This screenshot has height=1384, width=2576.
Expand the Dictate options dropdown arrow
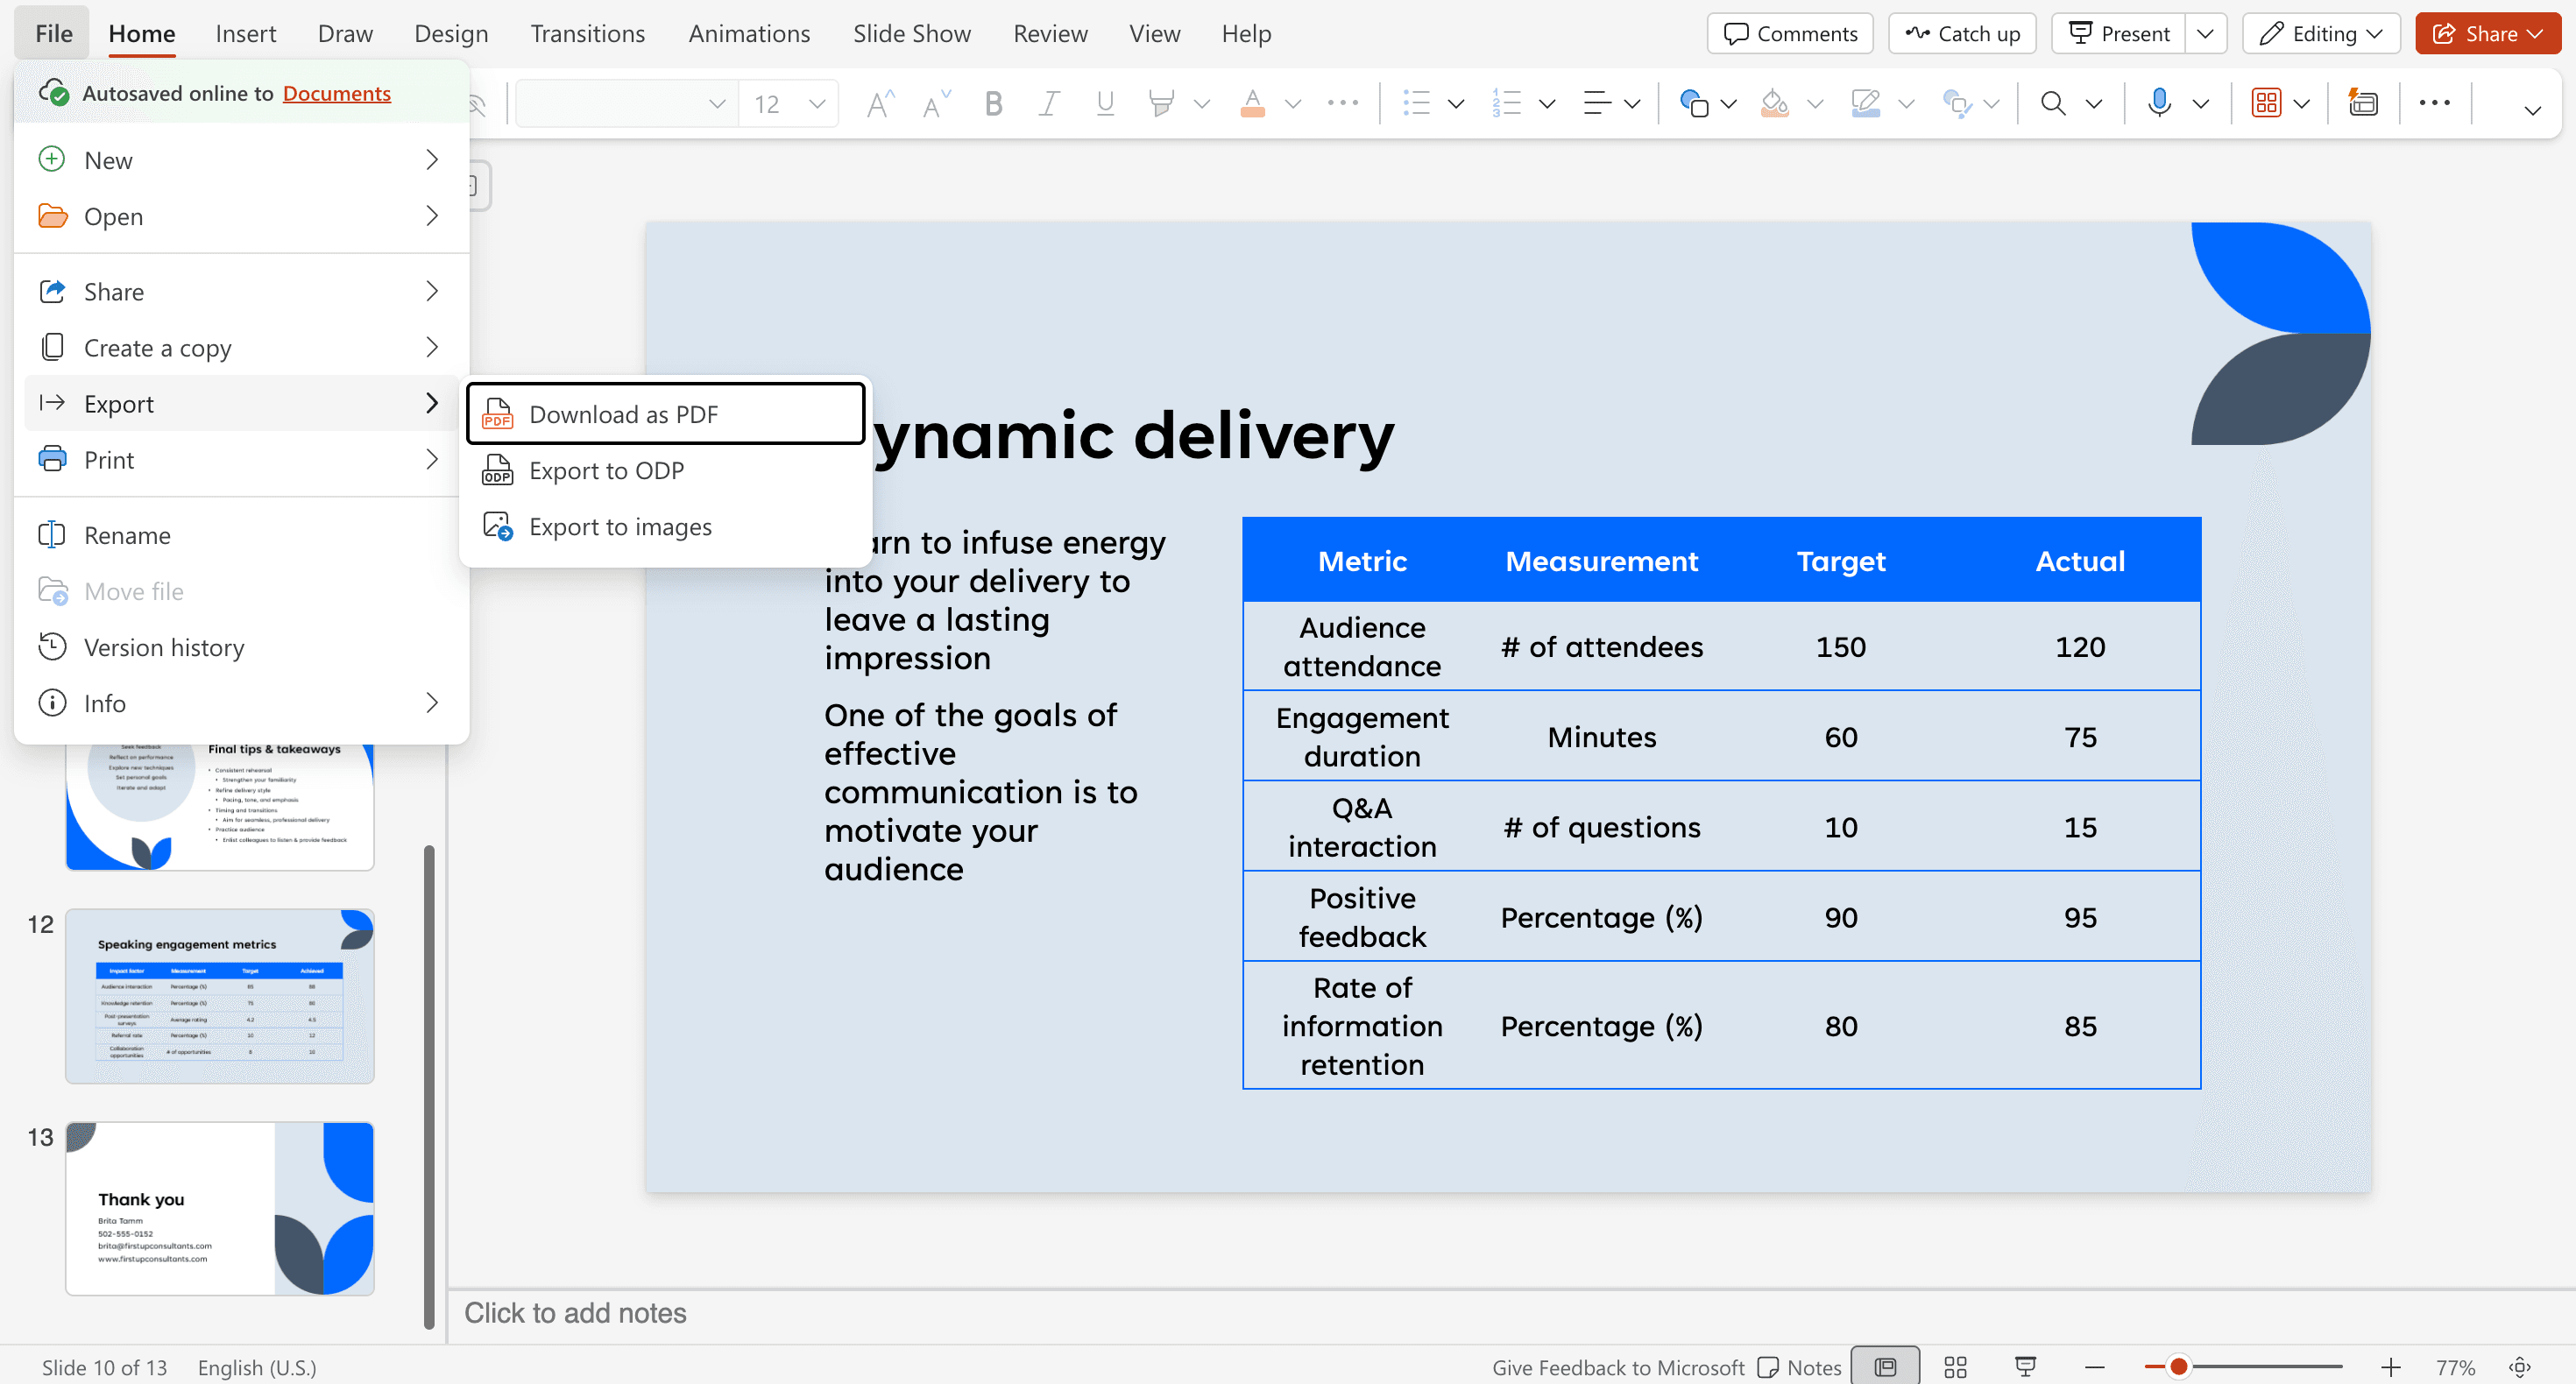click(x=2201, y=103)
